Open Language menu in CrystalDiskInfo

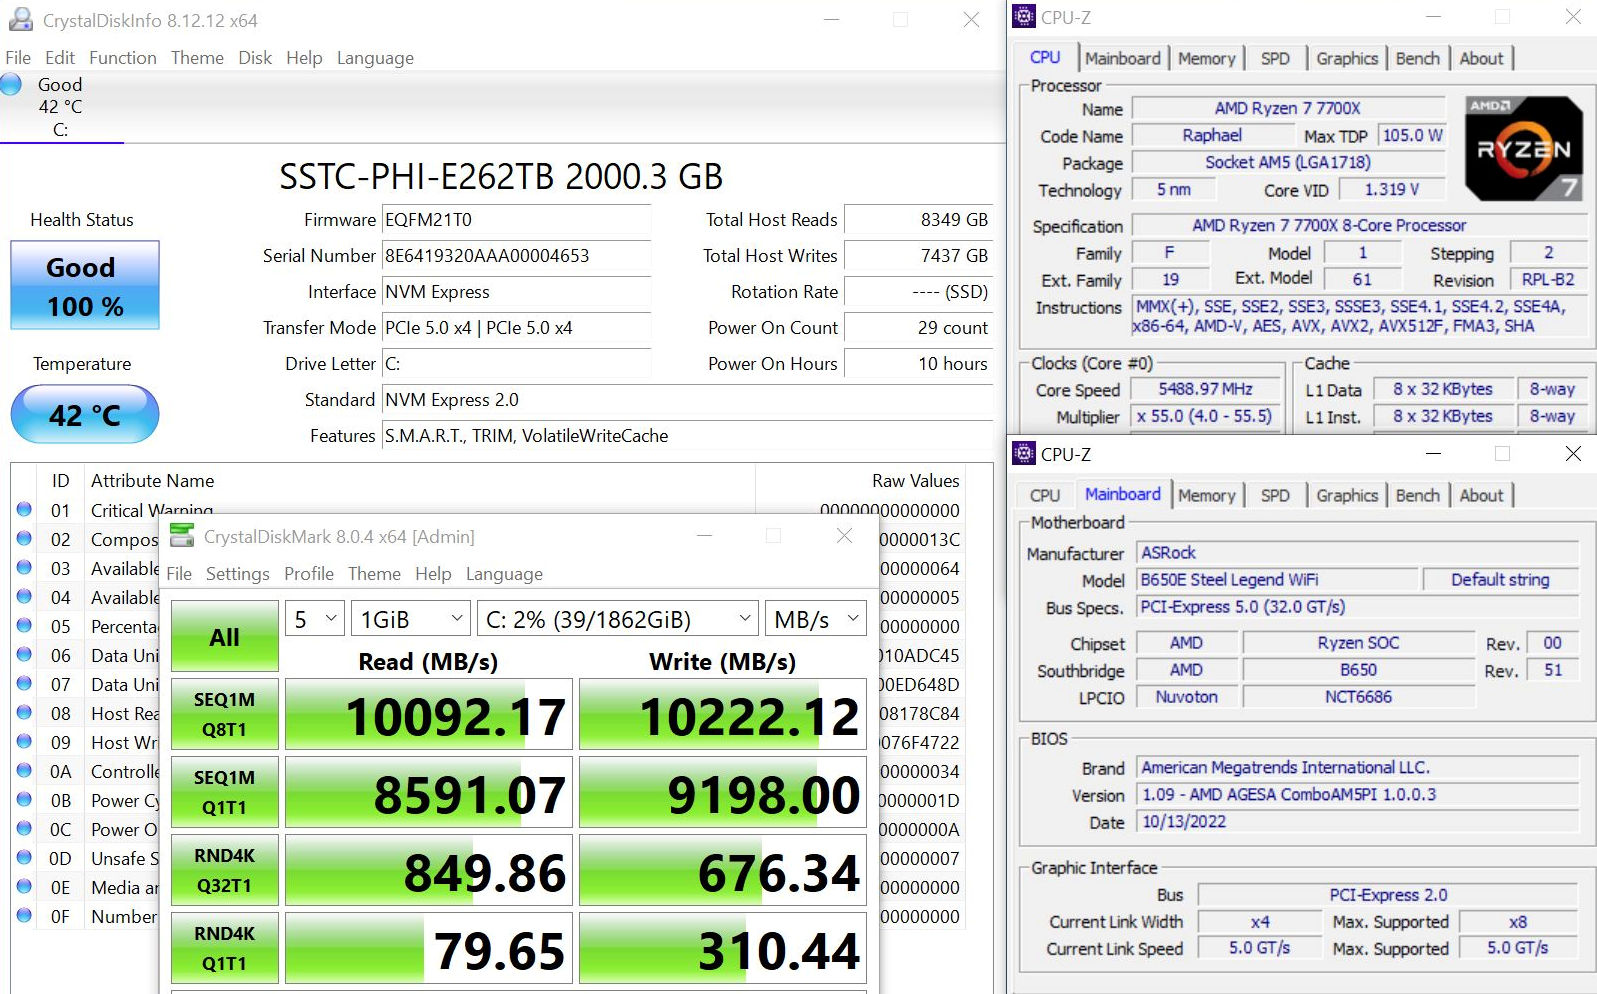point(375,58)
